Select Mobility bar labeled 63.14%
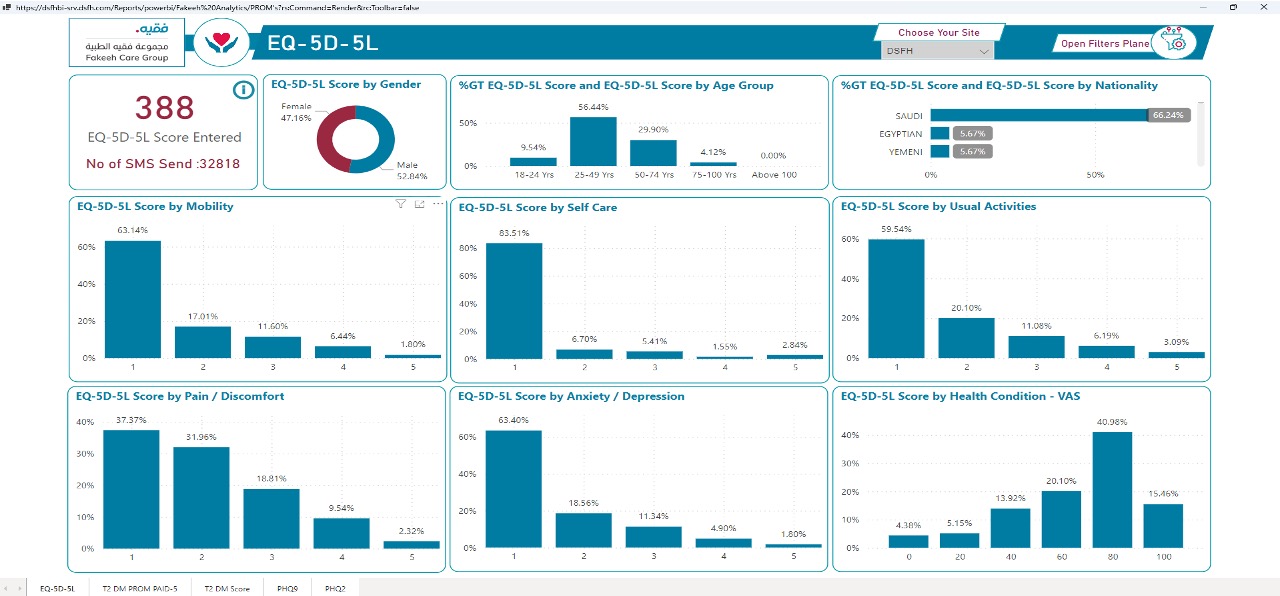This screenshot has width=1280, height=596. tap(133, 299)
